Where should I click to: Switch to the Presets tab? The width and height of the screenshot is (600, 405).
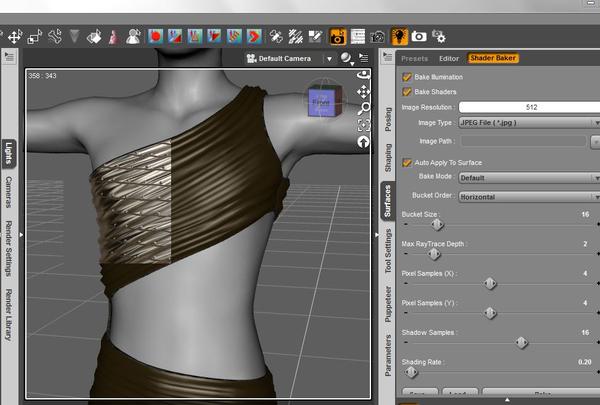click(x=414, y=59)
